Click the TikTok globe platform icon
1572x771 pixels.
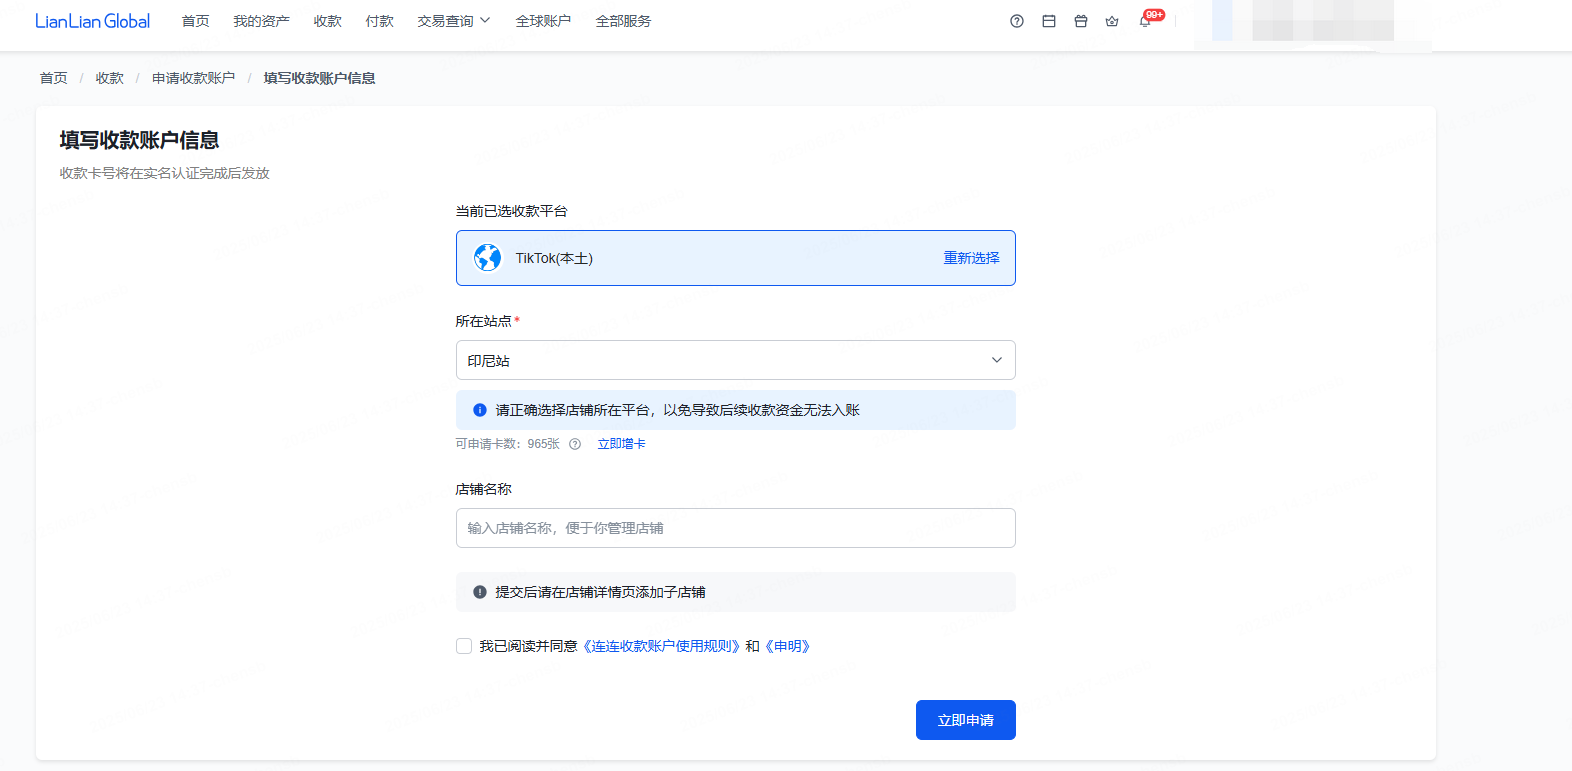pyautogui.click(x=488, y=258)
